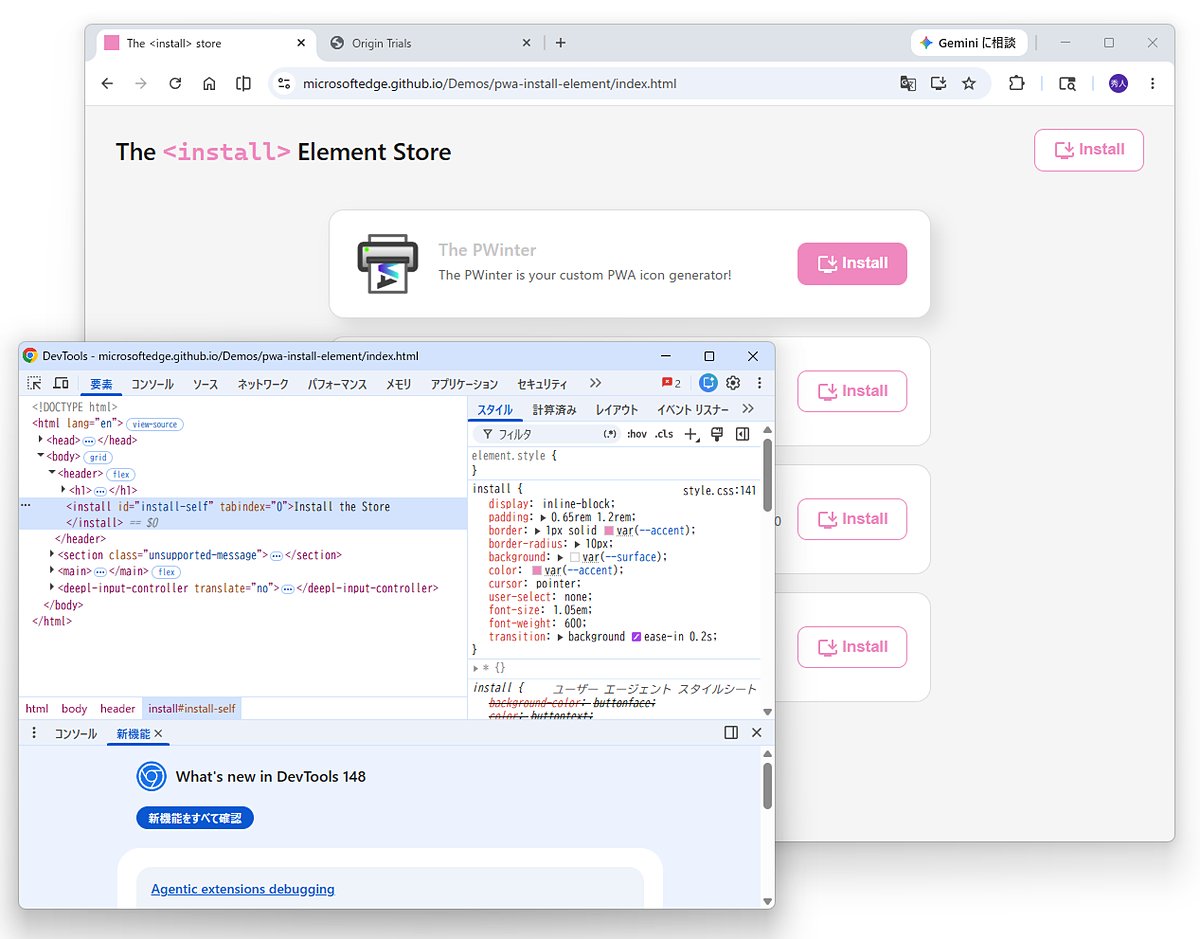The width and height of the screenshot is (1200, 939).
Task: Click the filled Install button for The PWinter
Action: coord(852,263)
